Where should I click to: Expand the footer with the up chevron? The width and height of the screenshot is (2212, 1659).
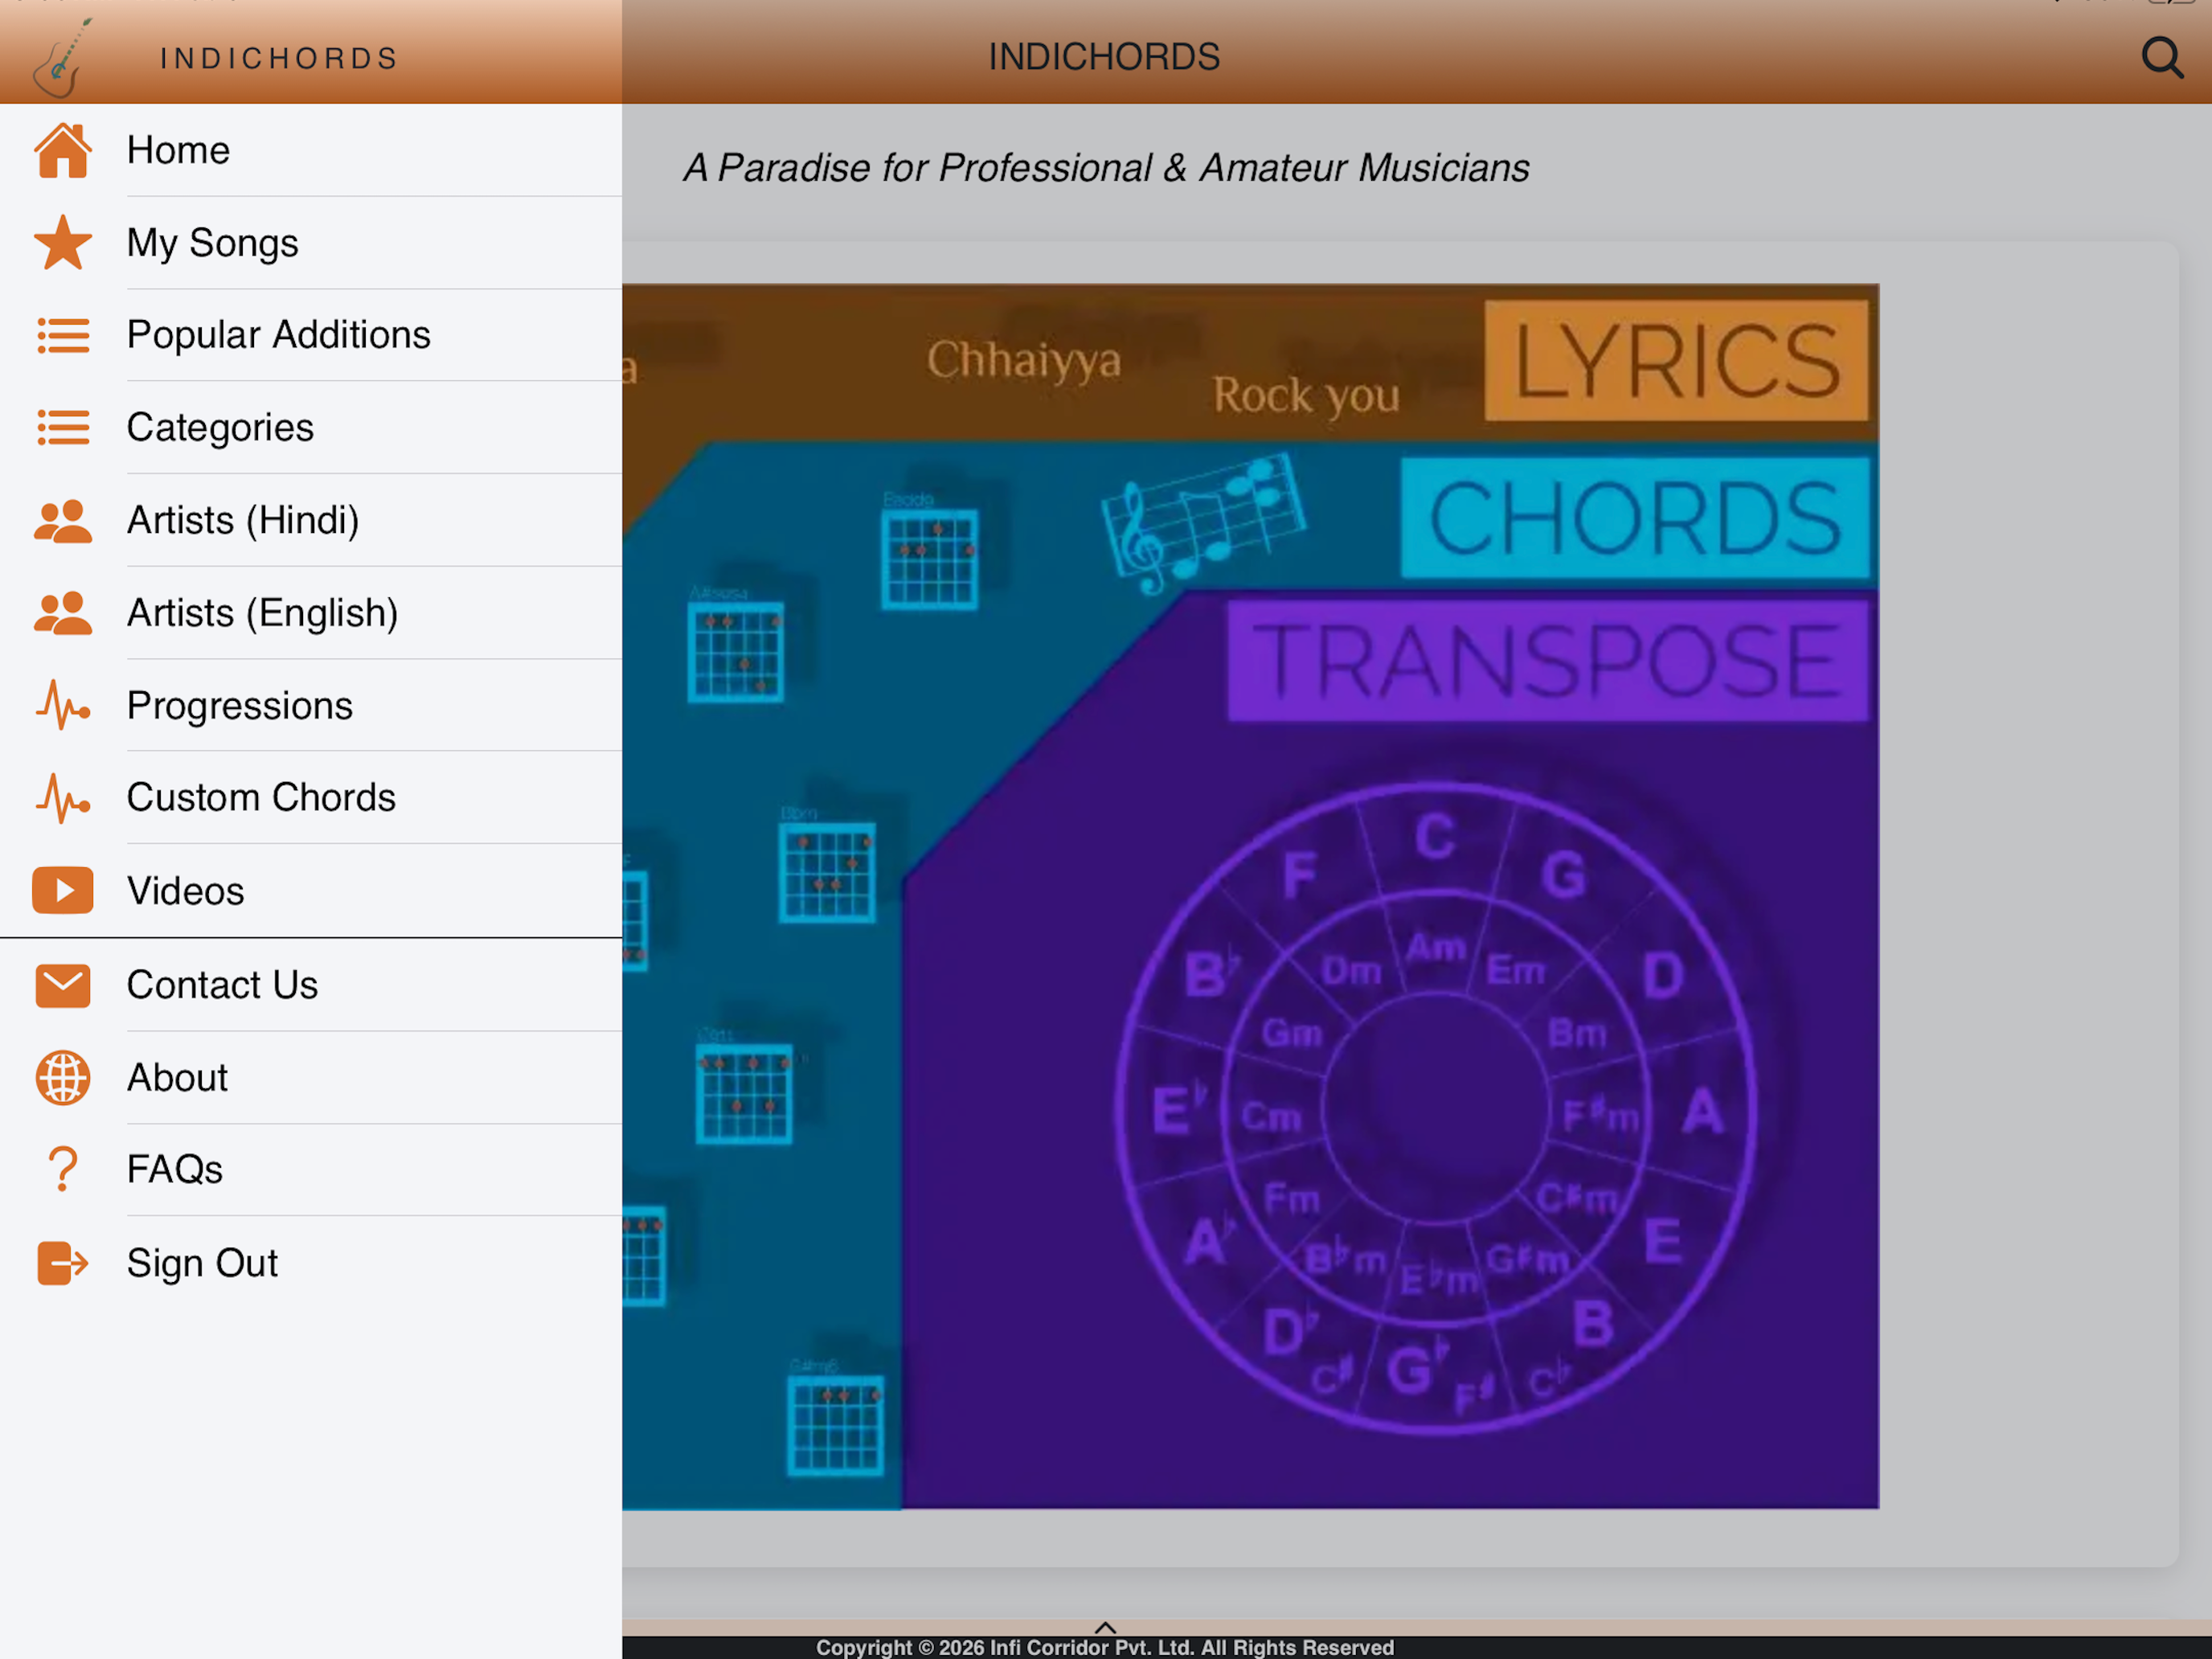click(x=1105, y=1628)
